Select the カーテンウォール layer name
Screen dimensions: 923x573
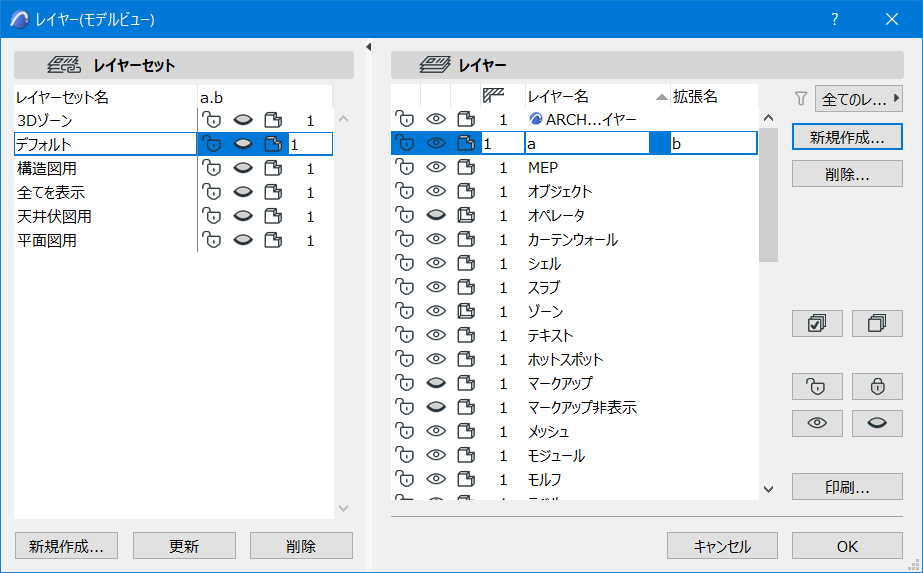(x=573, y=240)
